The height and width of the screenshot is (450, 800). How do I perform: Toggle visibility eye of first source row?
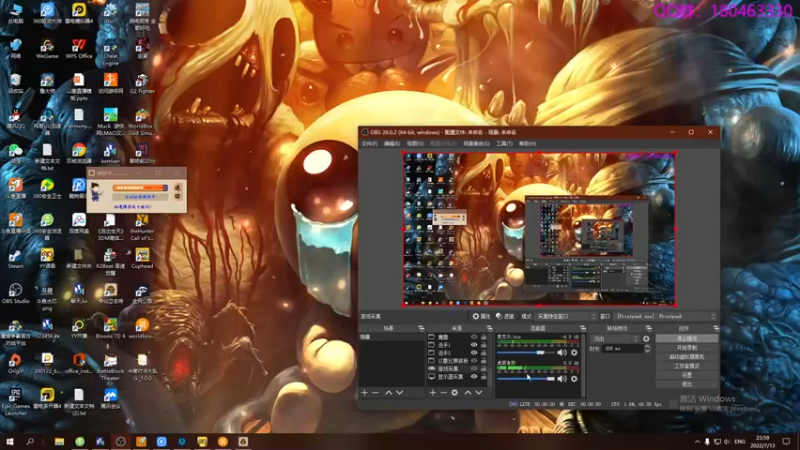474,337
